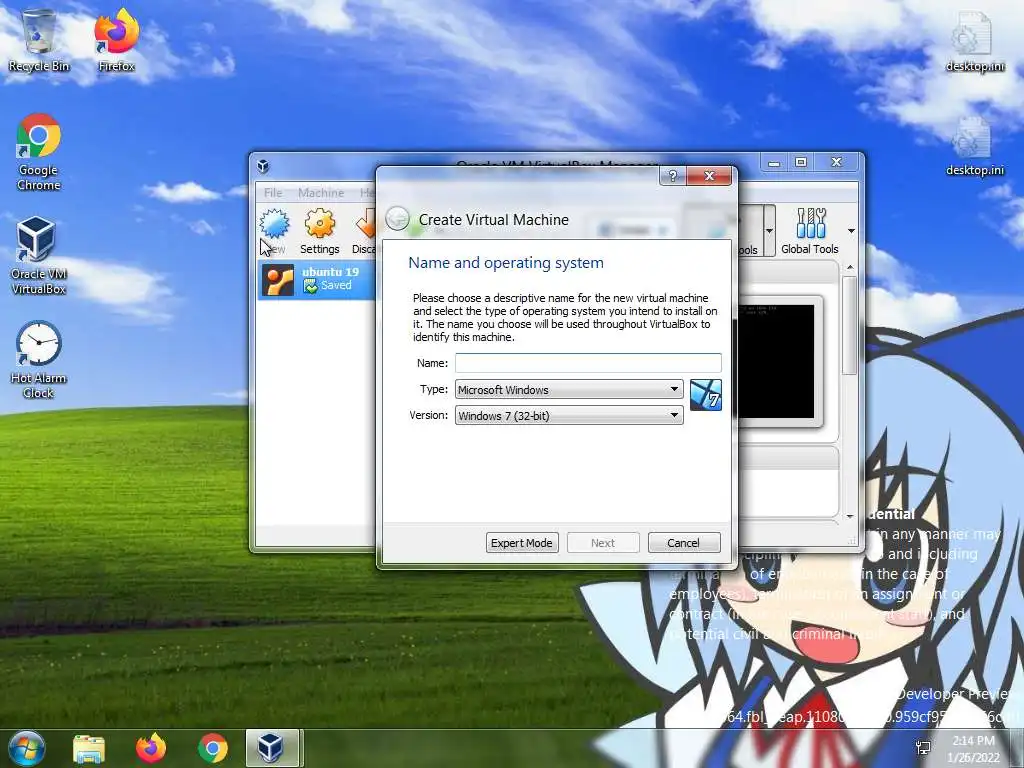Click the VirtualBox Manager title bar cube icon

coord(263,166)
